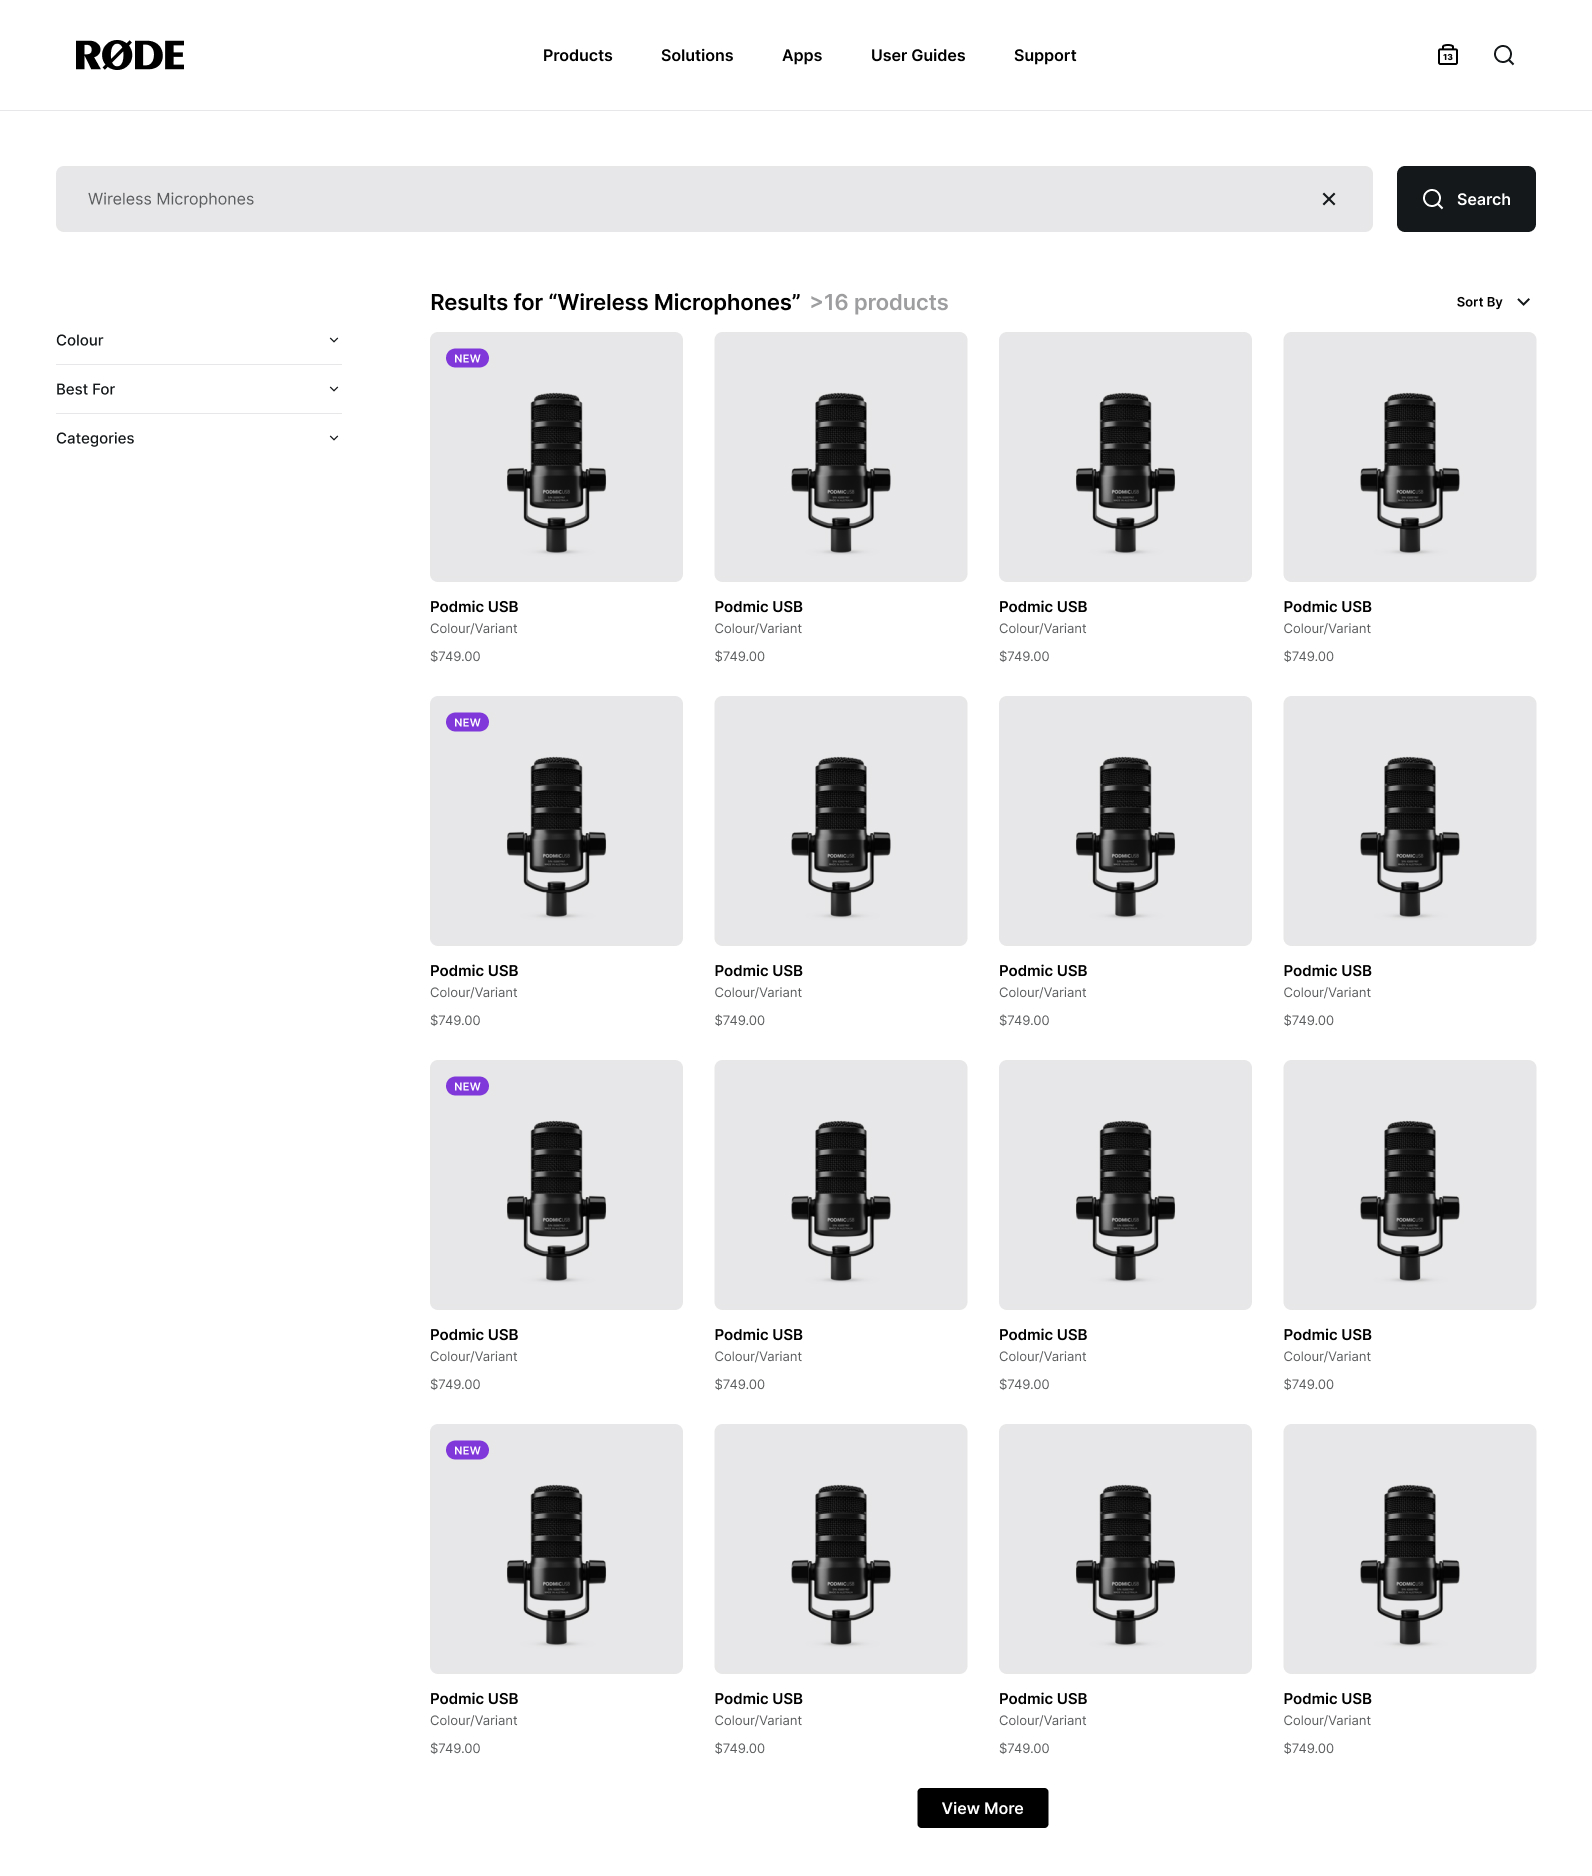Open the User Guides menu item

918,55
